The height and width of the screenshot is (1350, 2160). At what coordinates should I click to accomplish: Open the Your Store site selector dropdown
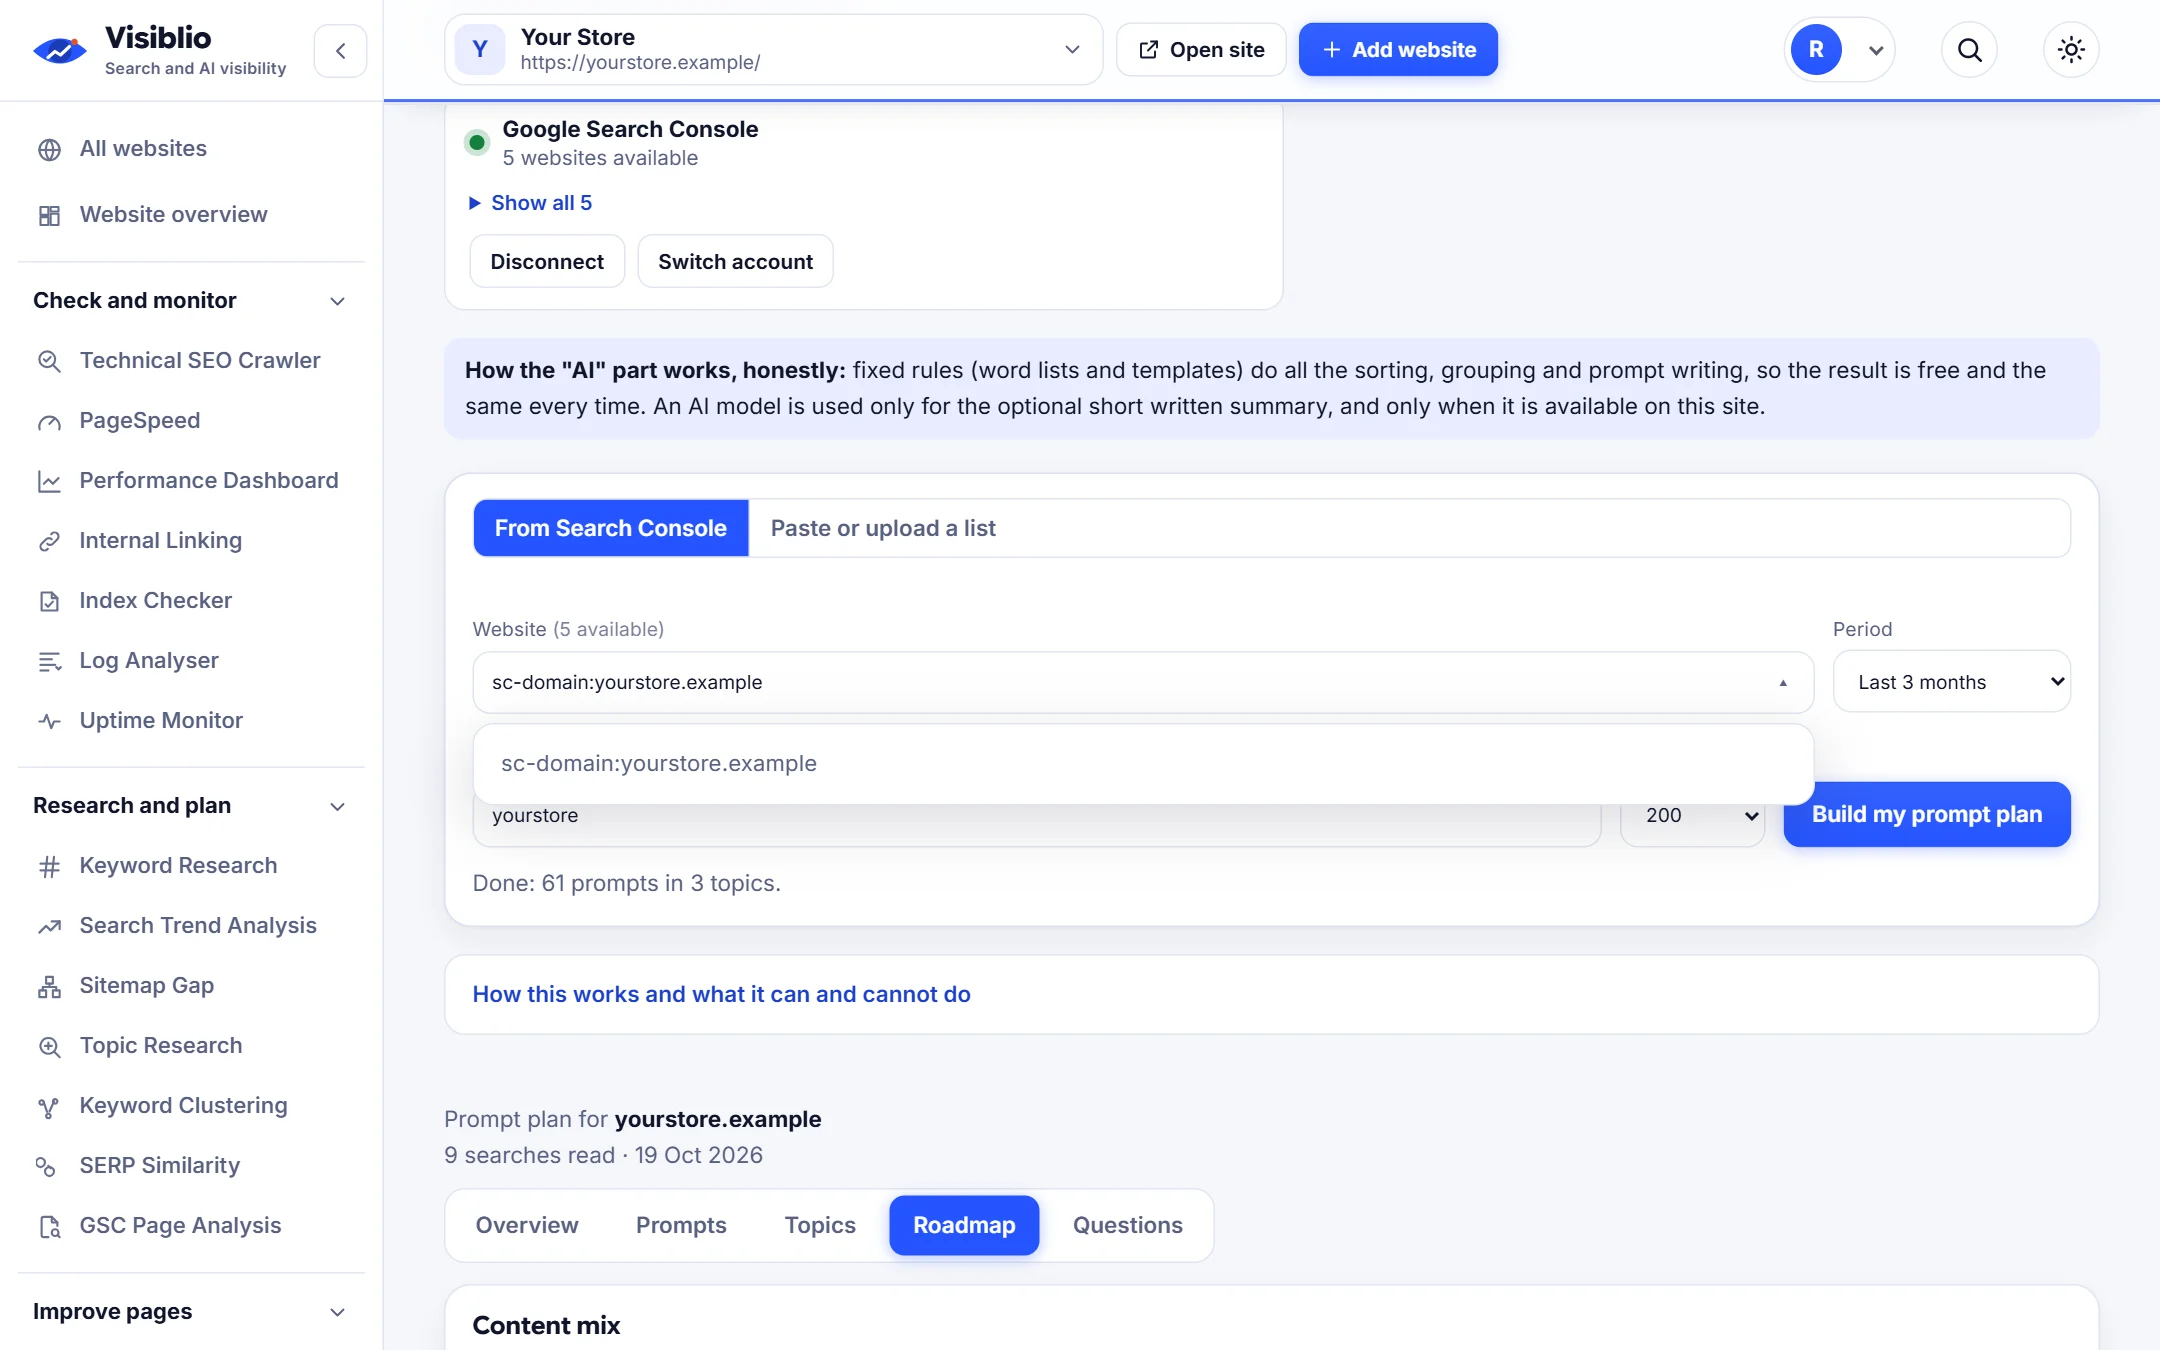(773, 50)
